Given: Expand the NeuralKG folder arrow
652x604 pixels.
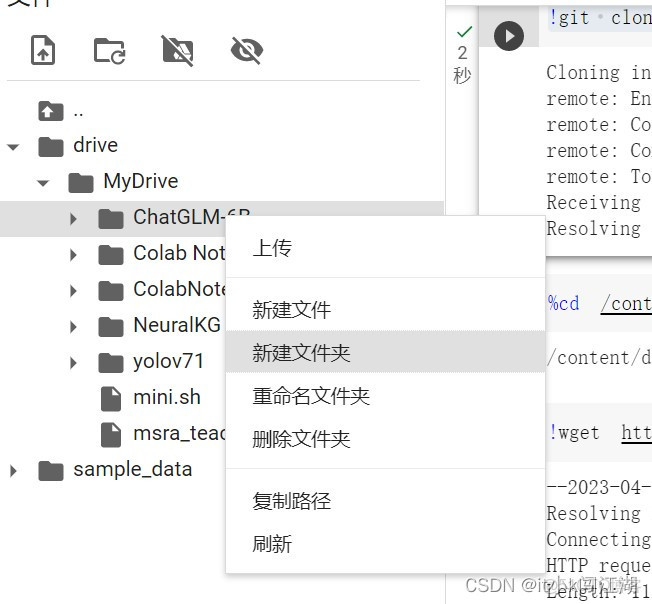Looking at the screenshot, I should (x=73, y=327).
